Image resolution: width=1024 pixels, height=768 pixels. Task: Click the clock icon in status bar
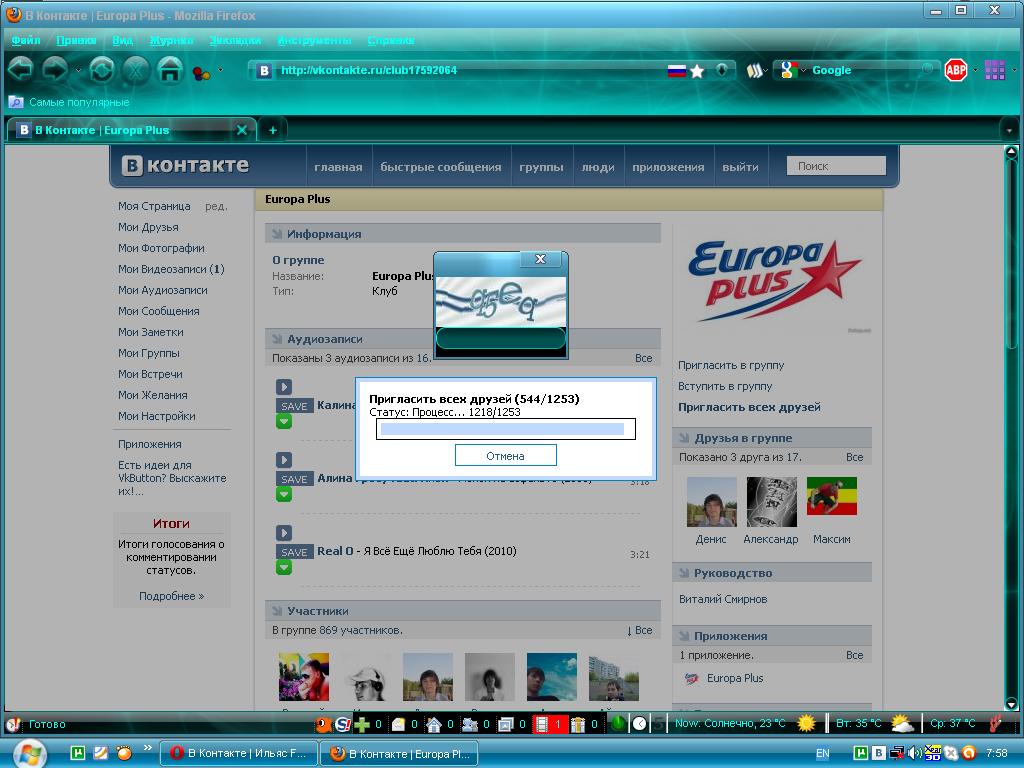pyautogui.click(x=639, y=724)
